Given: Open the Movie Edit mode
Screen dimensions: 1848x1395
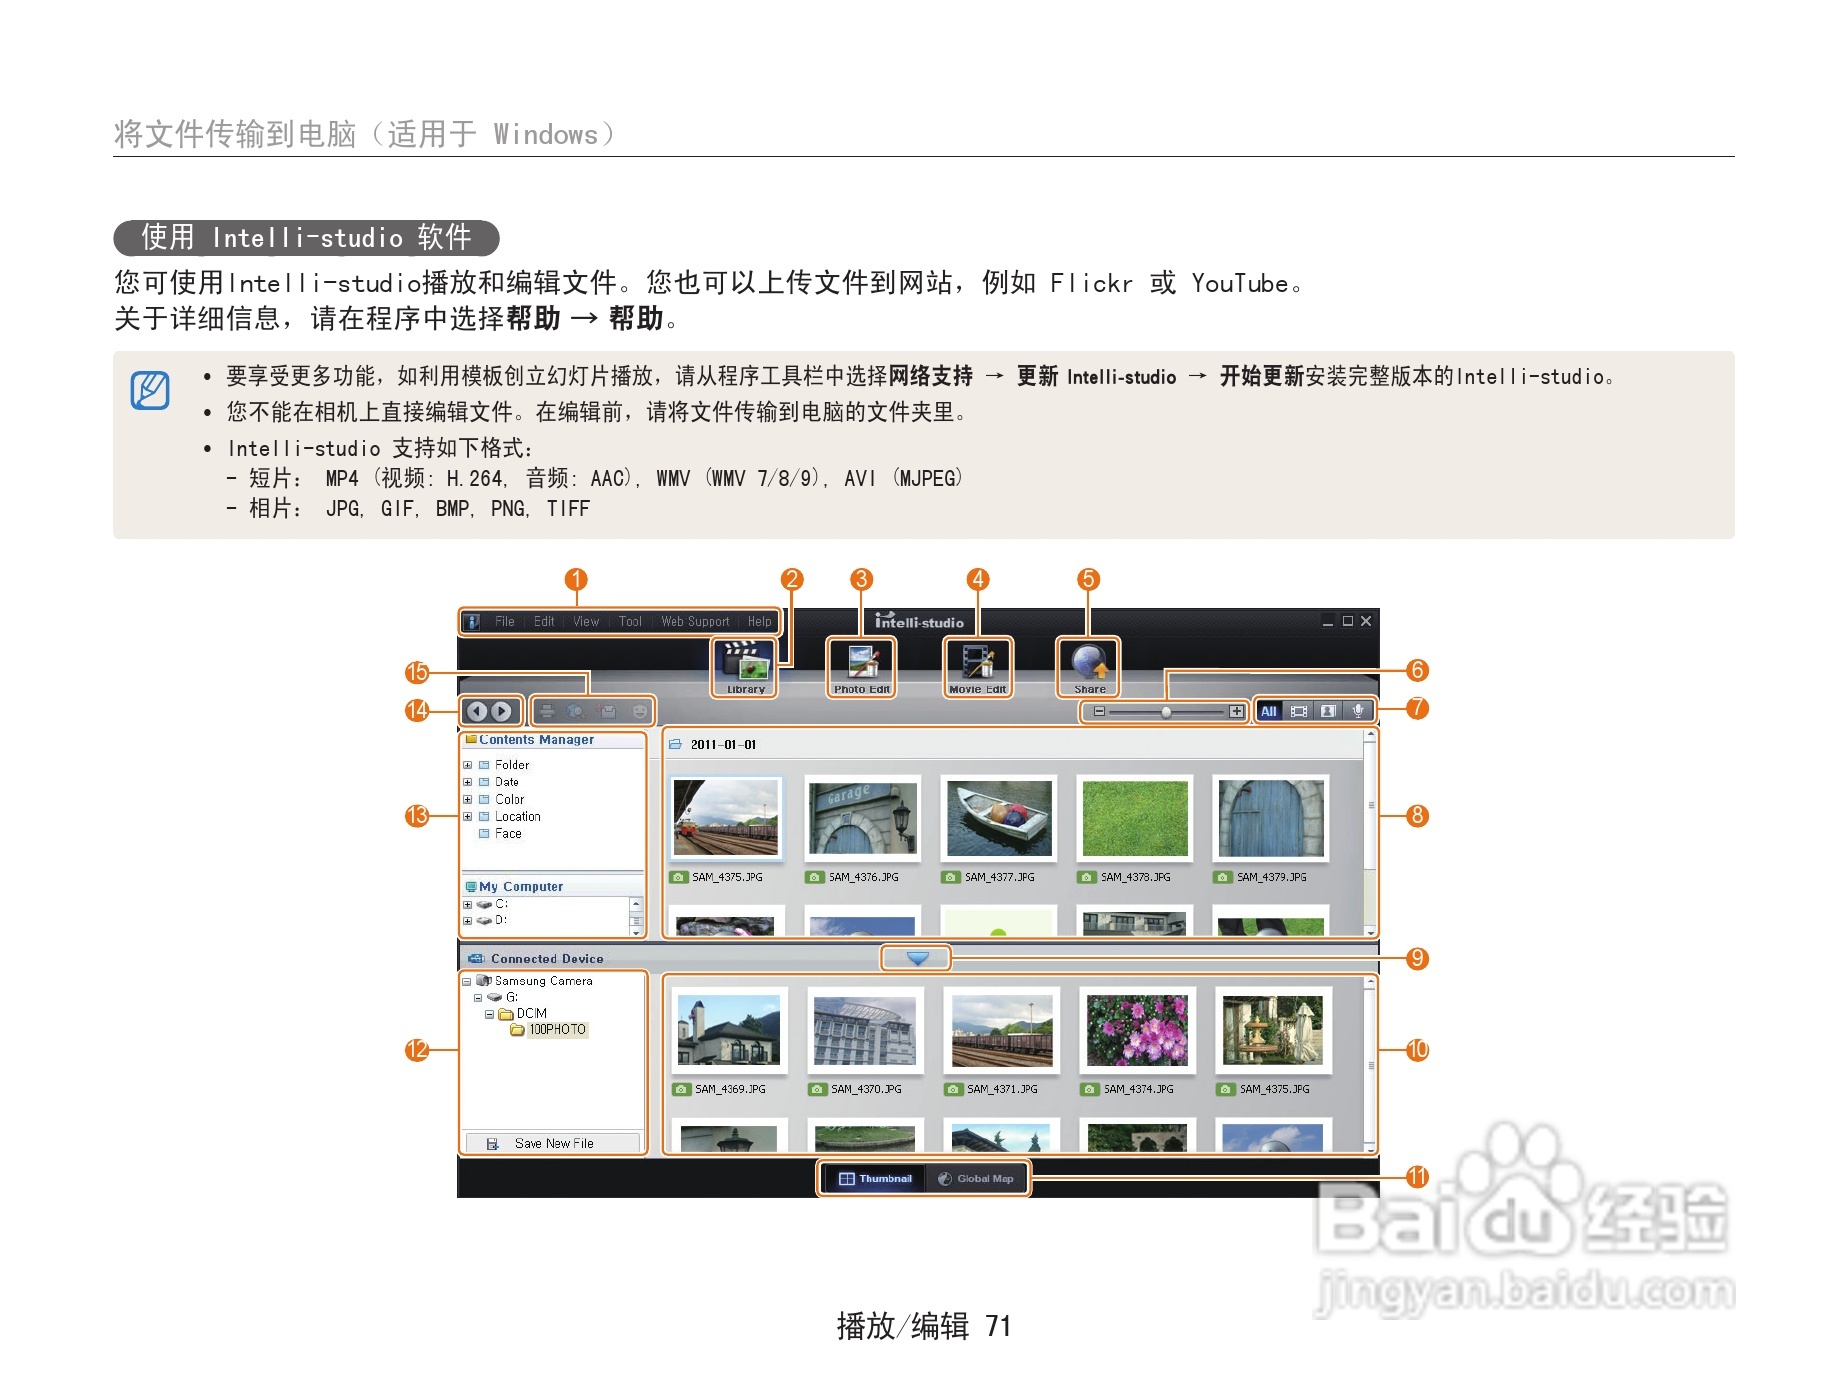Looking at the screenshot, I should tap(978, 667).
